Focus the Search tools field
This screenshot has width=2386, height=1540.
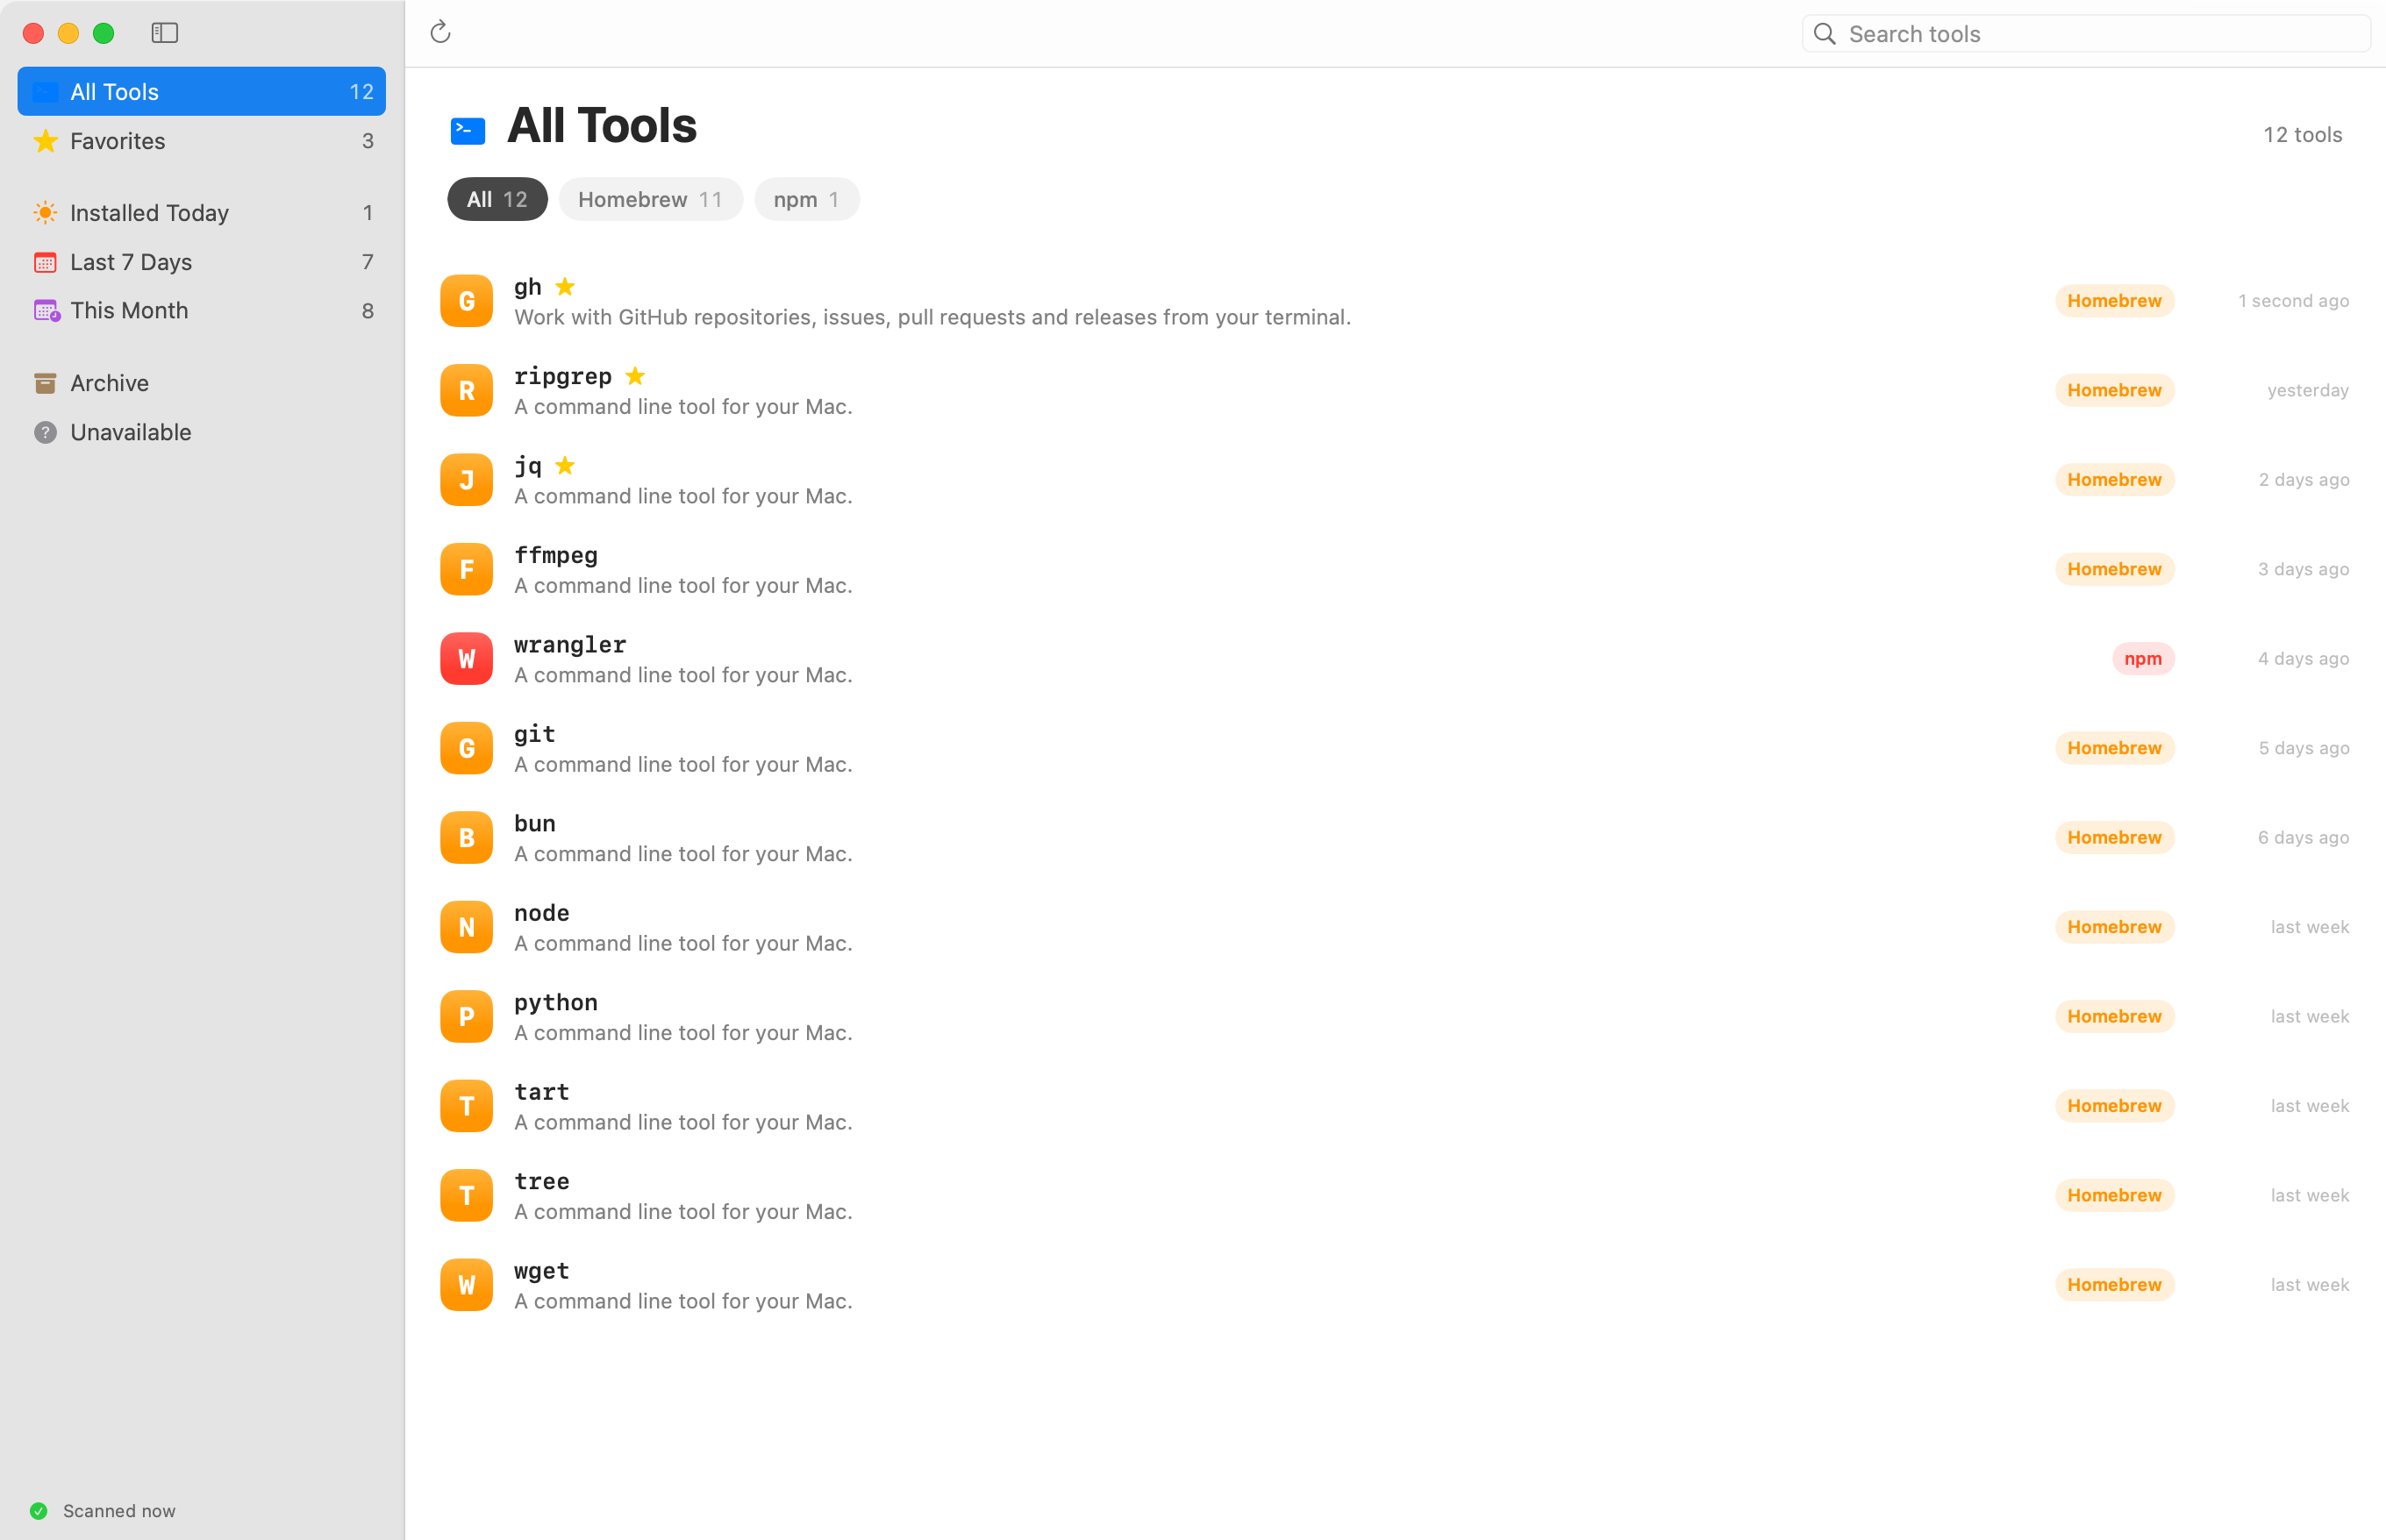click(2086, 34)
